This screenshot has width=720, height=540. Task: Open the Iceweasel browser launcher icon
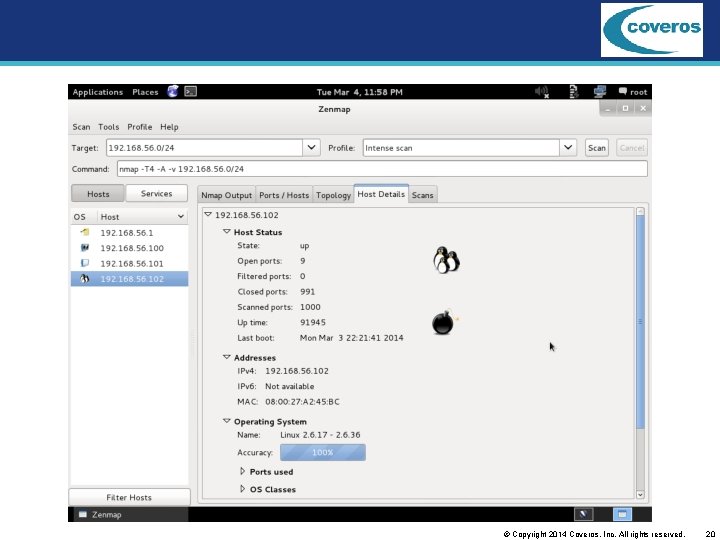(173, 91)
